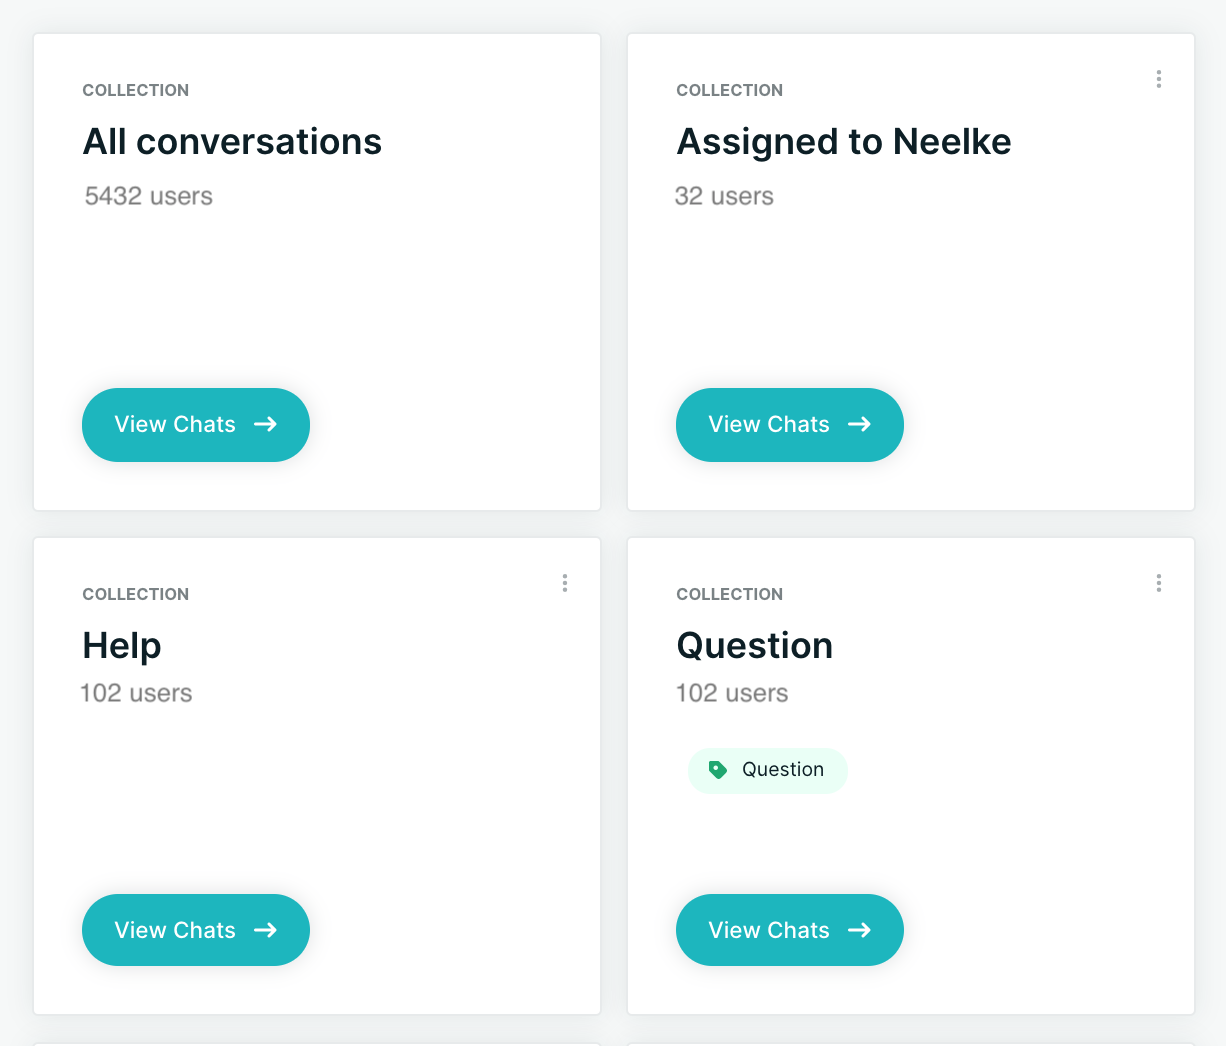View chats for All conversations collection
The width and height of the screenshot is (1226, 1046).
coord(196,425)
